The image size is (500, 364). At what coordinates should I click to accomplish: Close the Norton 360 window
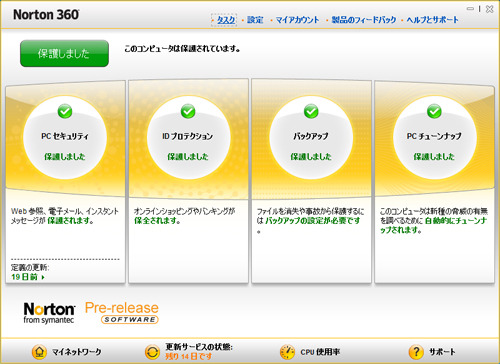pyautogui.click(x=490, y=9)
